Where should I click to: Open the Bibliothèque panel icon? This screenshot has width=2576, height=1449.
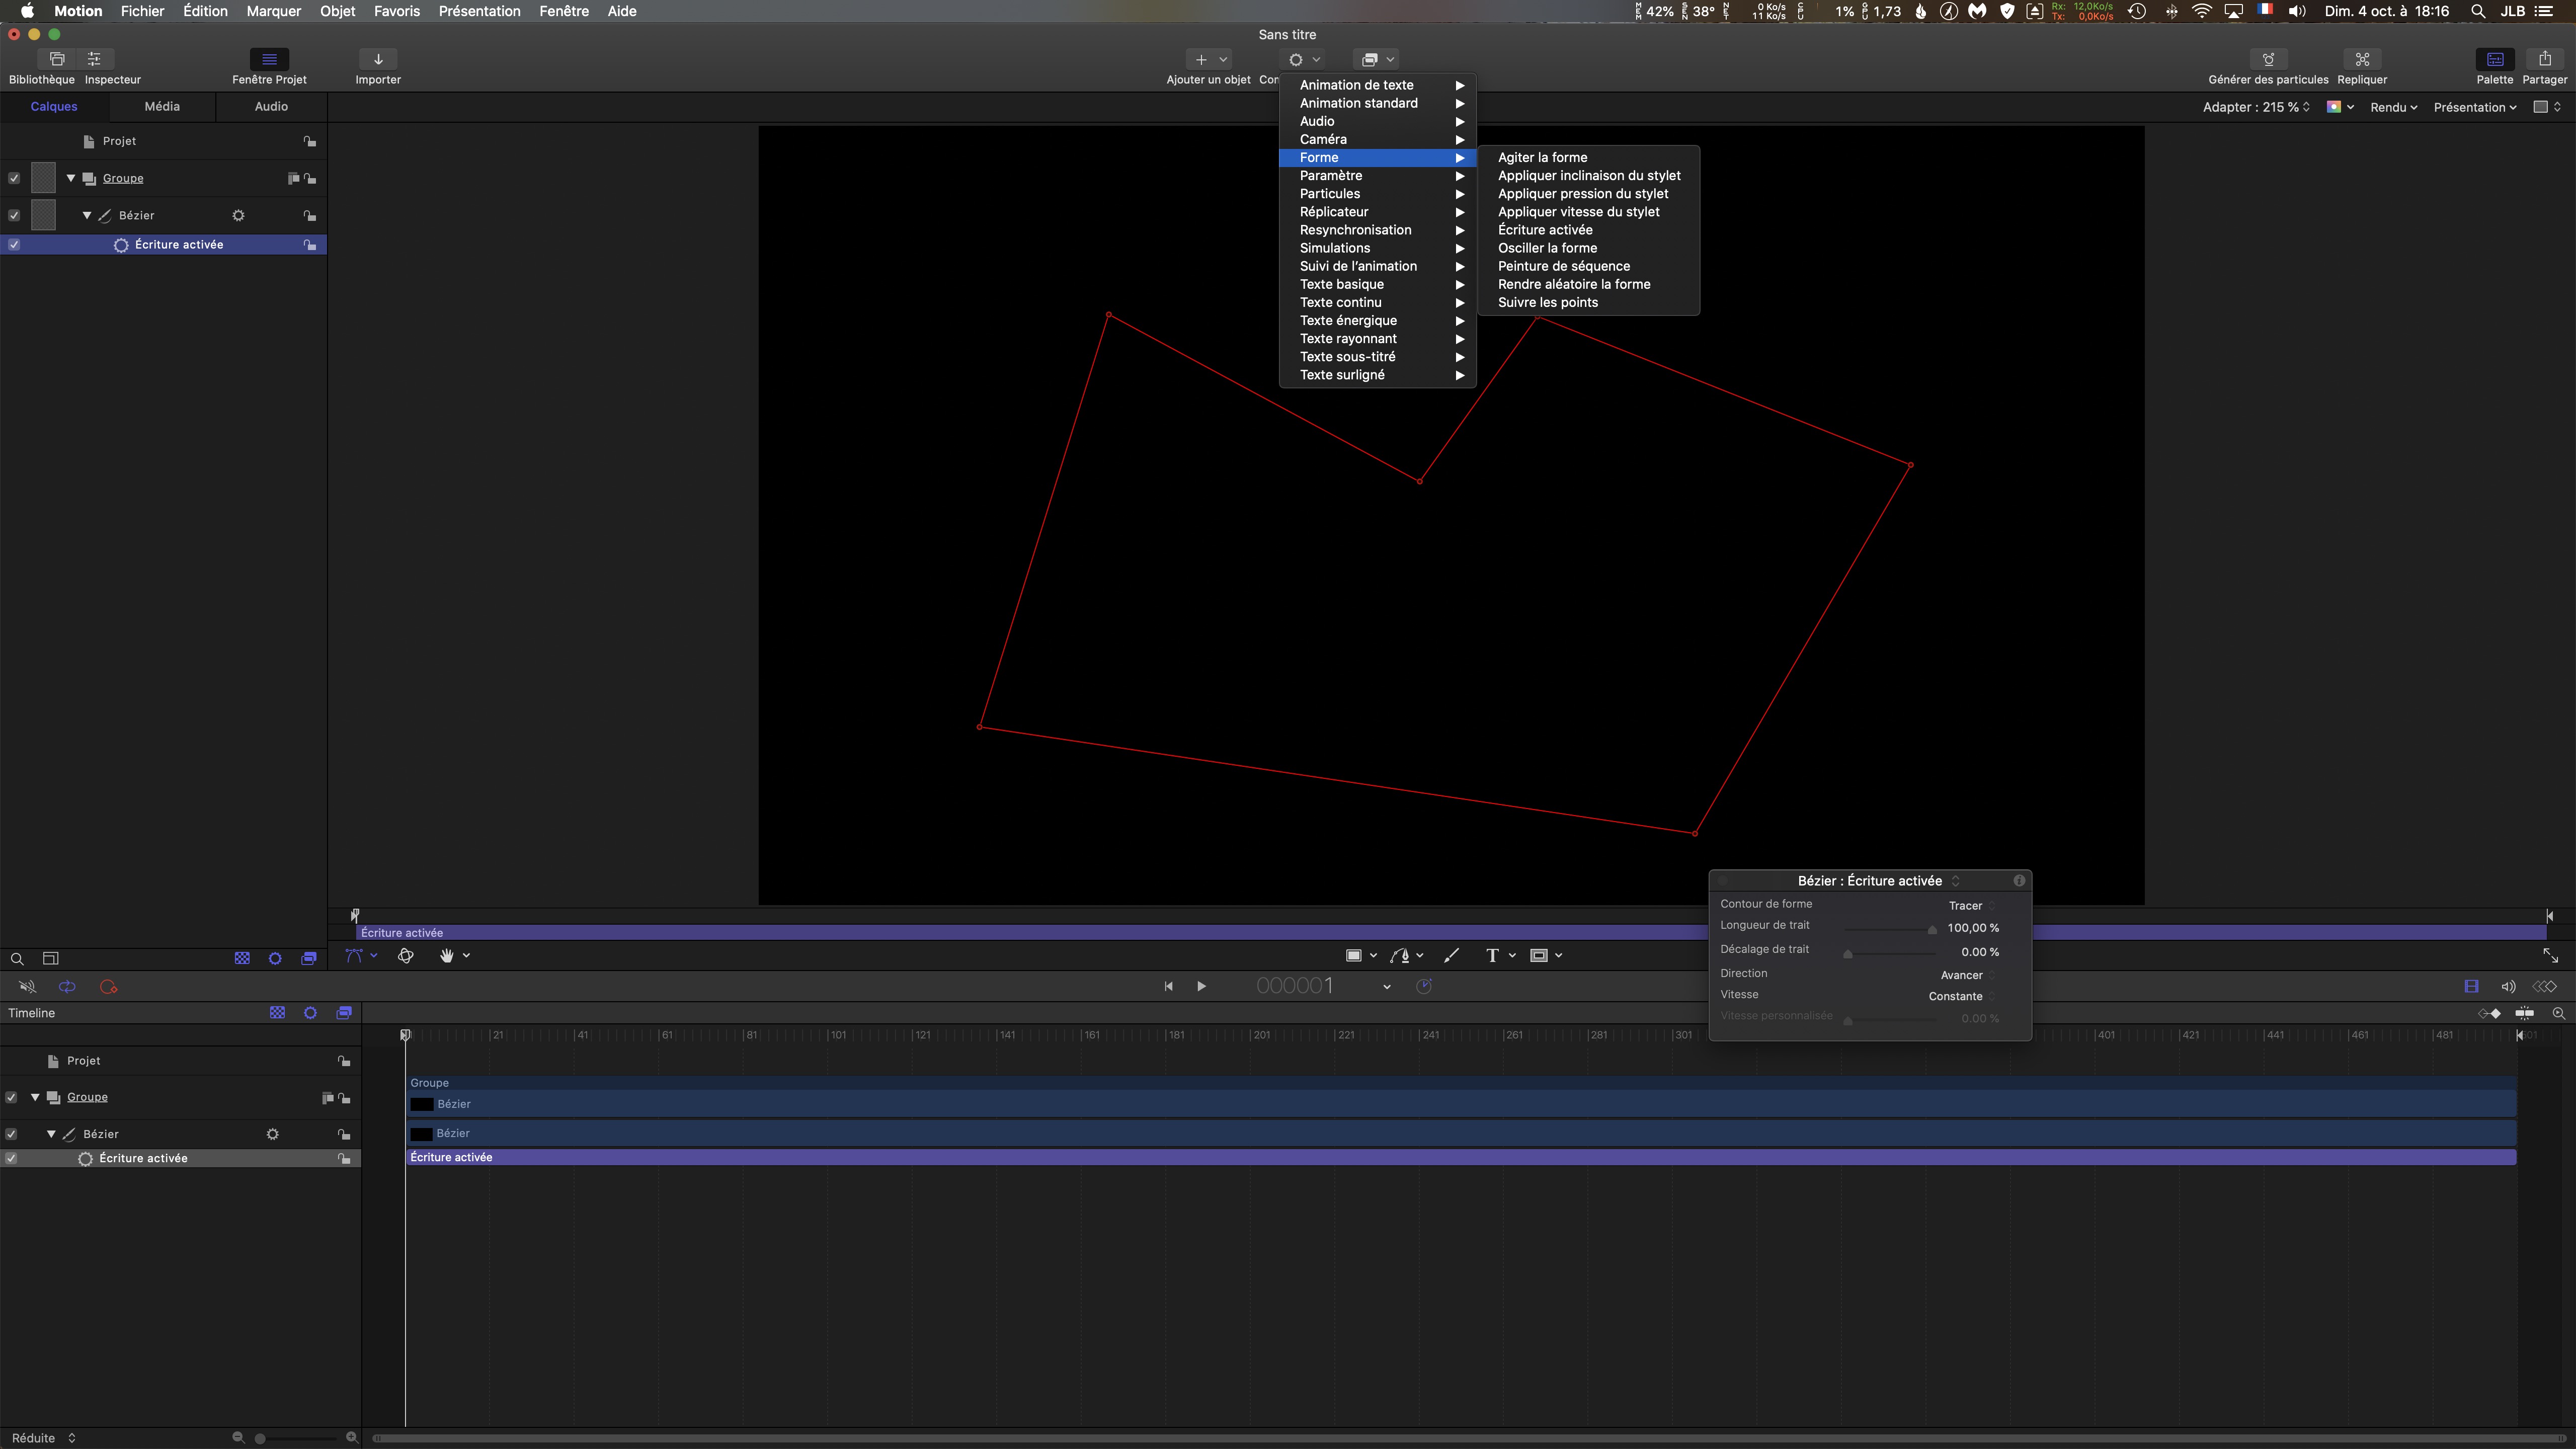pyautogui.click(x=57, y=59)
